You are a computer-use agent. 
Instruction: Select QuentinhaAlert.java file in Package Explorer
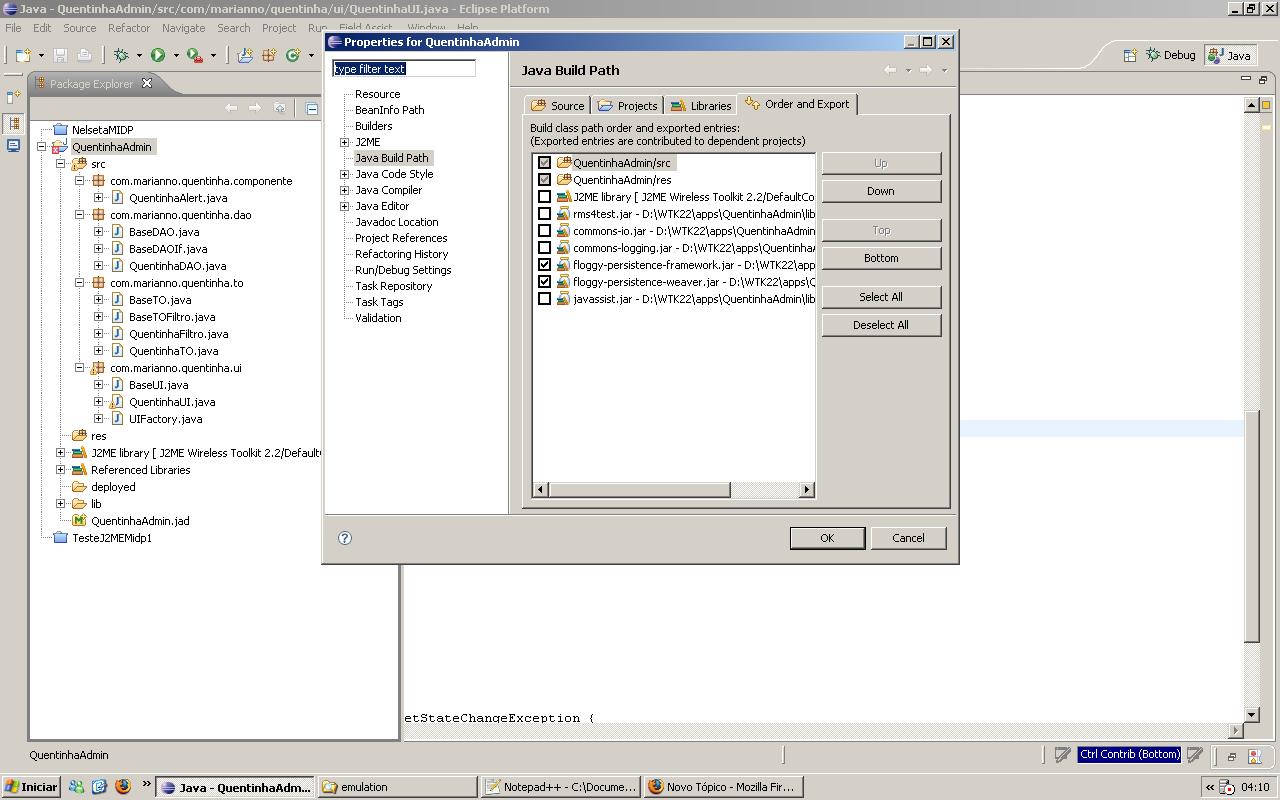point(177,198)
